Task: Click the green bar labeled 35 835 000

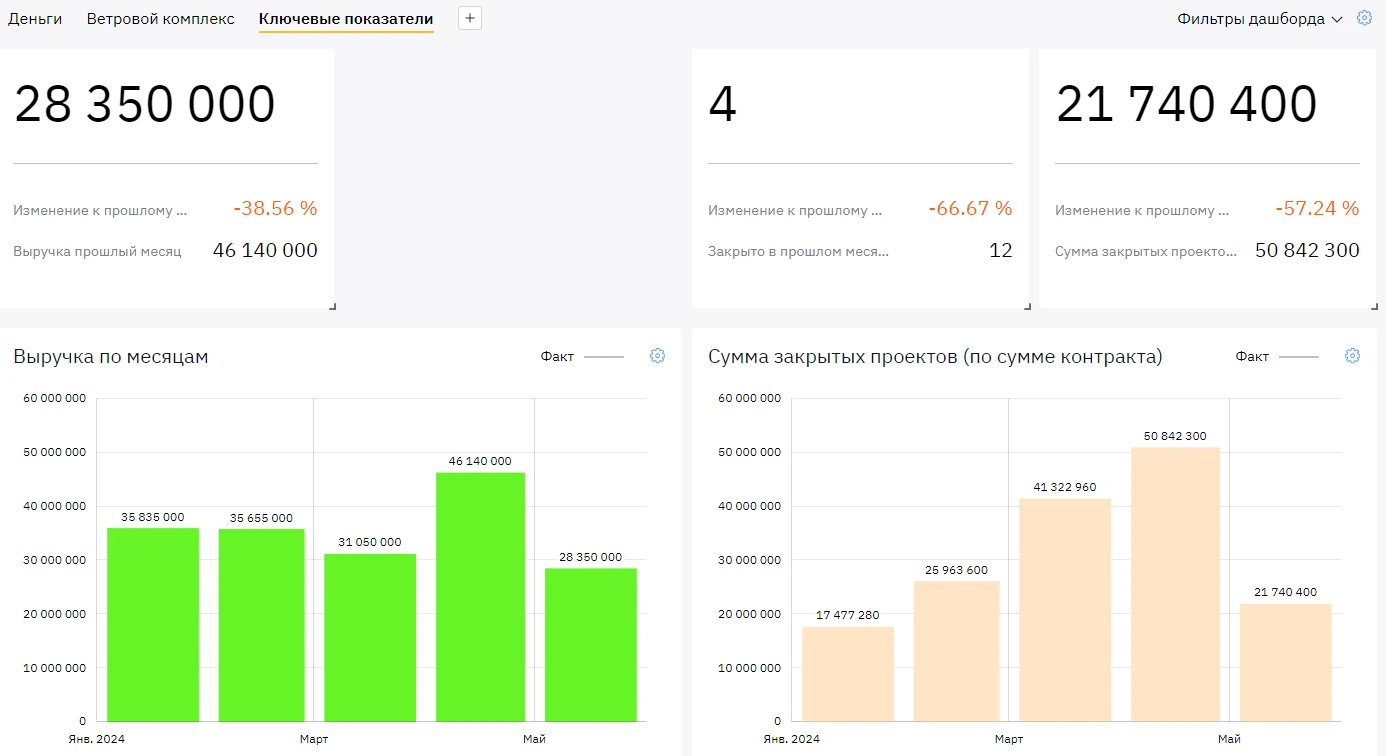Action: coord(153,624)
